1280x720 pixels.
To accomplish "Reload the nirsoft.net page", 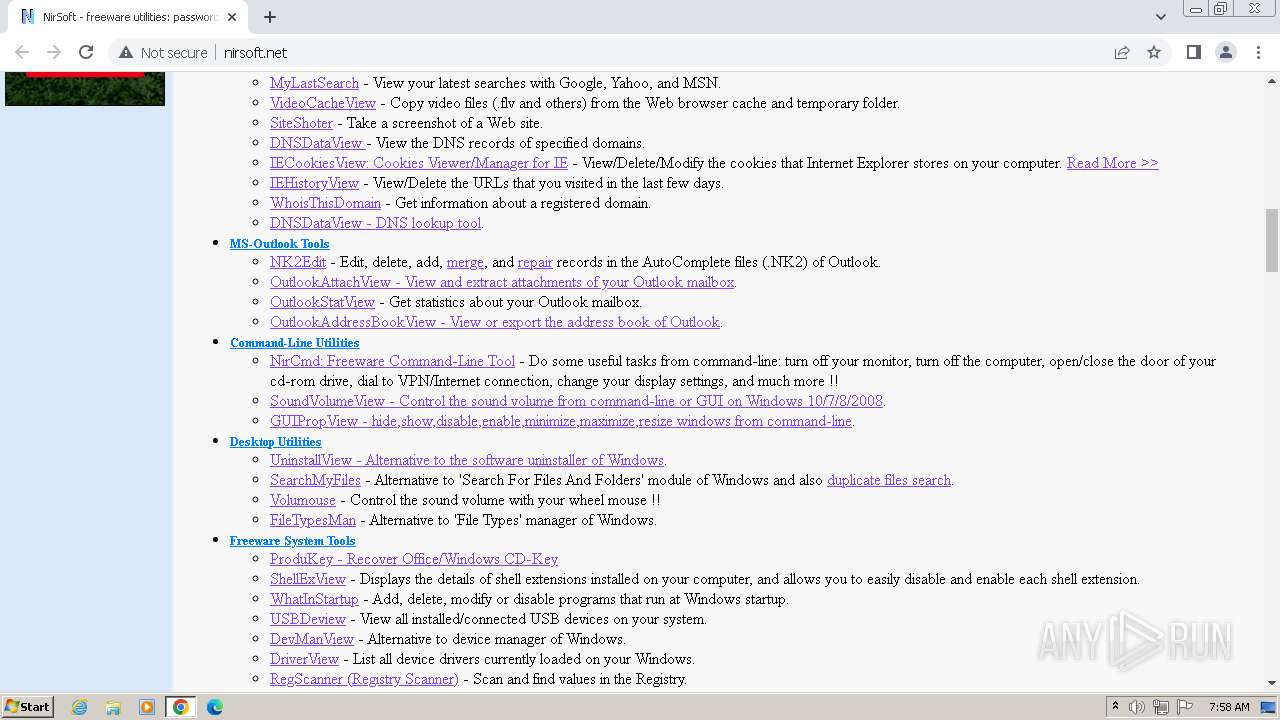I will point(86,52).
